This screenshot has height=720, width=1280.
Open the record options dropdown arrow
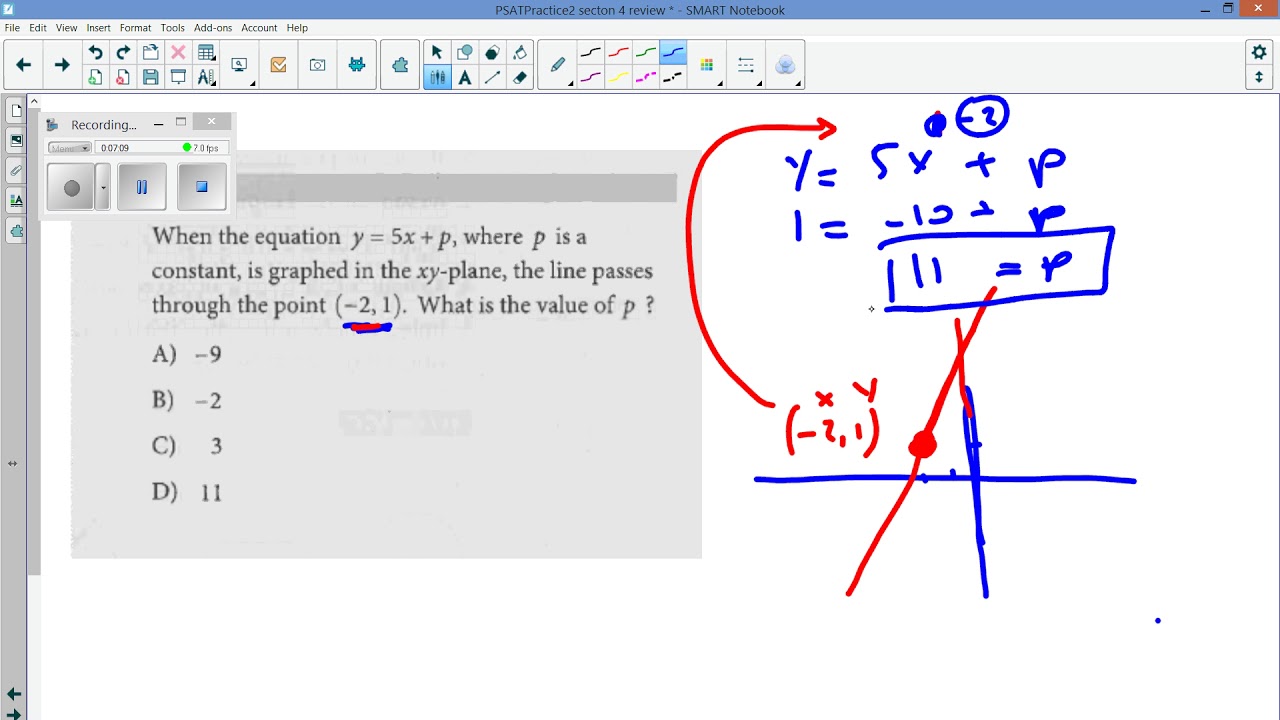[103, 187]
